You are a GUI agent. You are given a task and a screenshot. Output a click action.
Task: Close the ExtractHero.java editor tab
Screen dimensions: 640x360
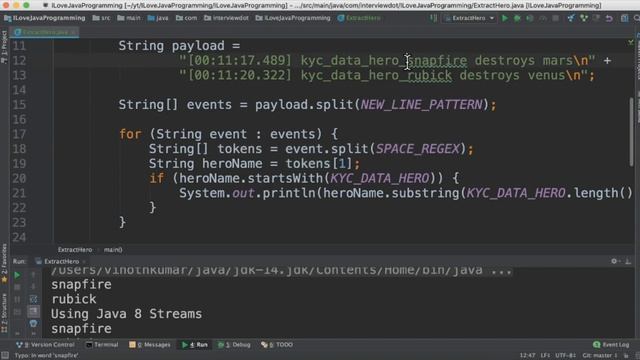(x=73, y=32)
